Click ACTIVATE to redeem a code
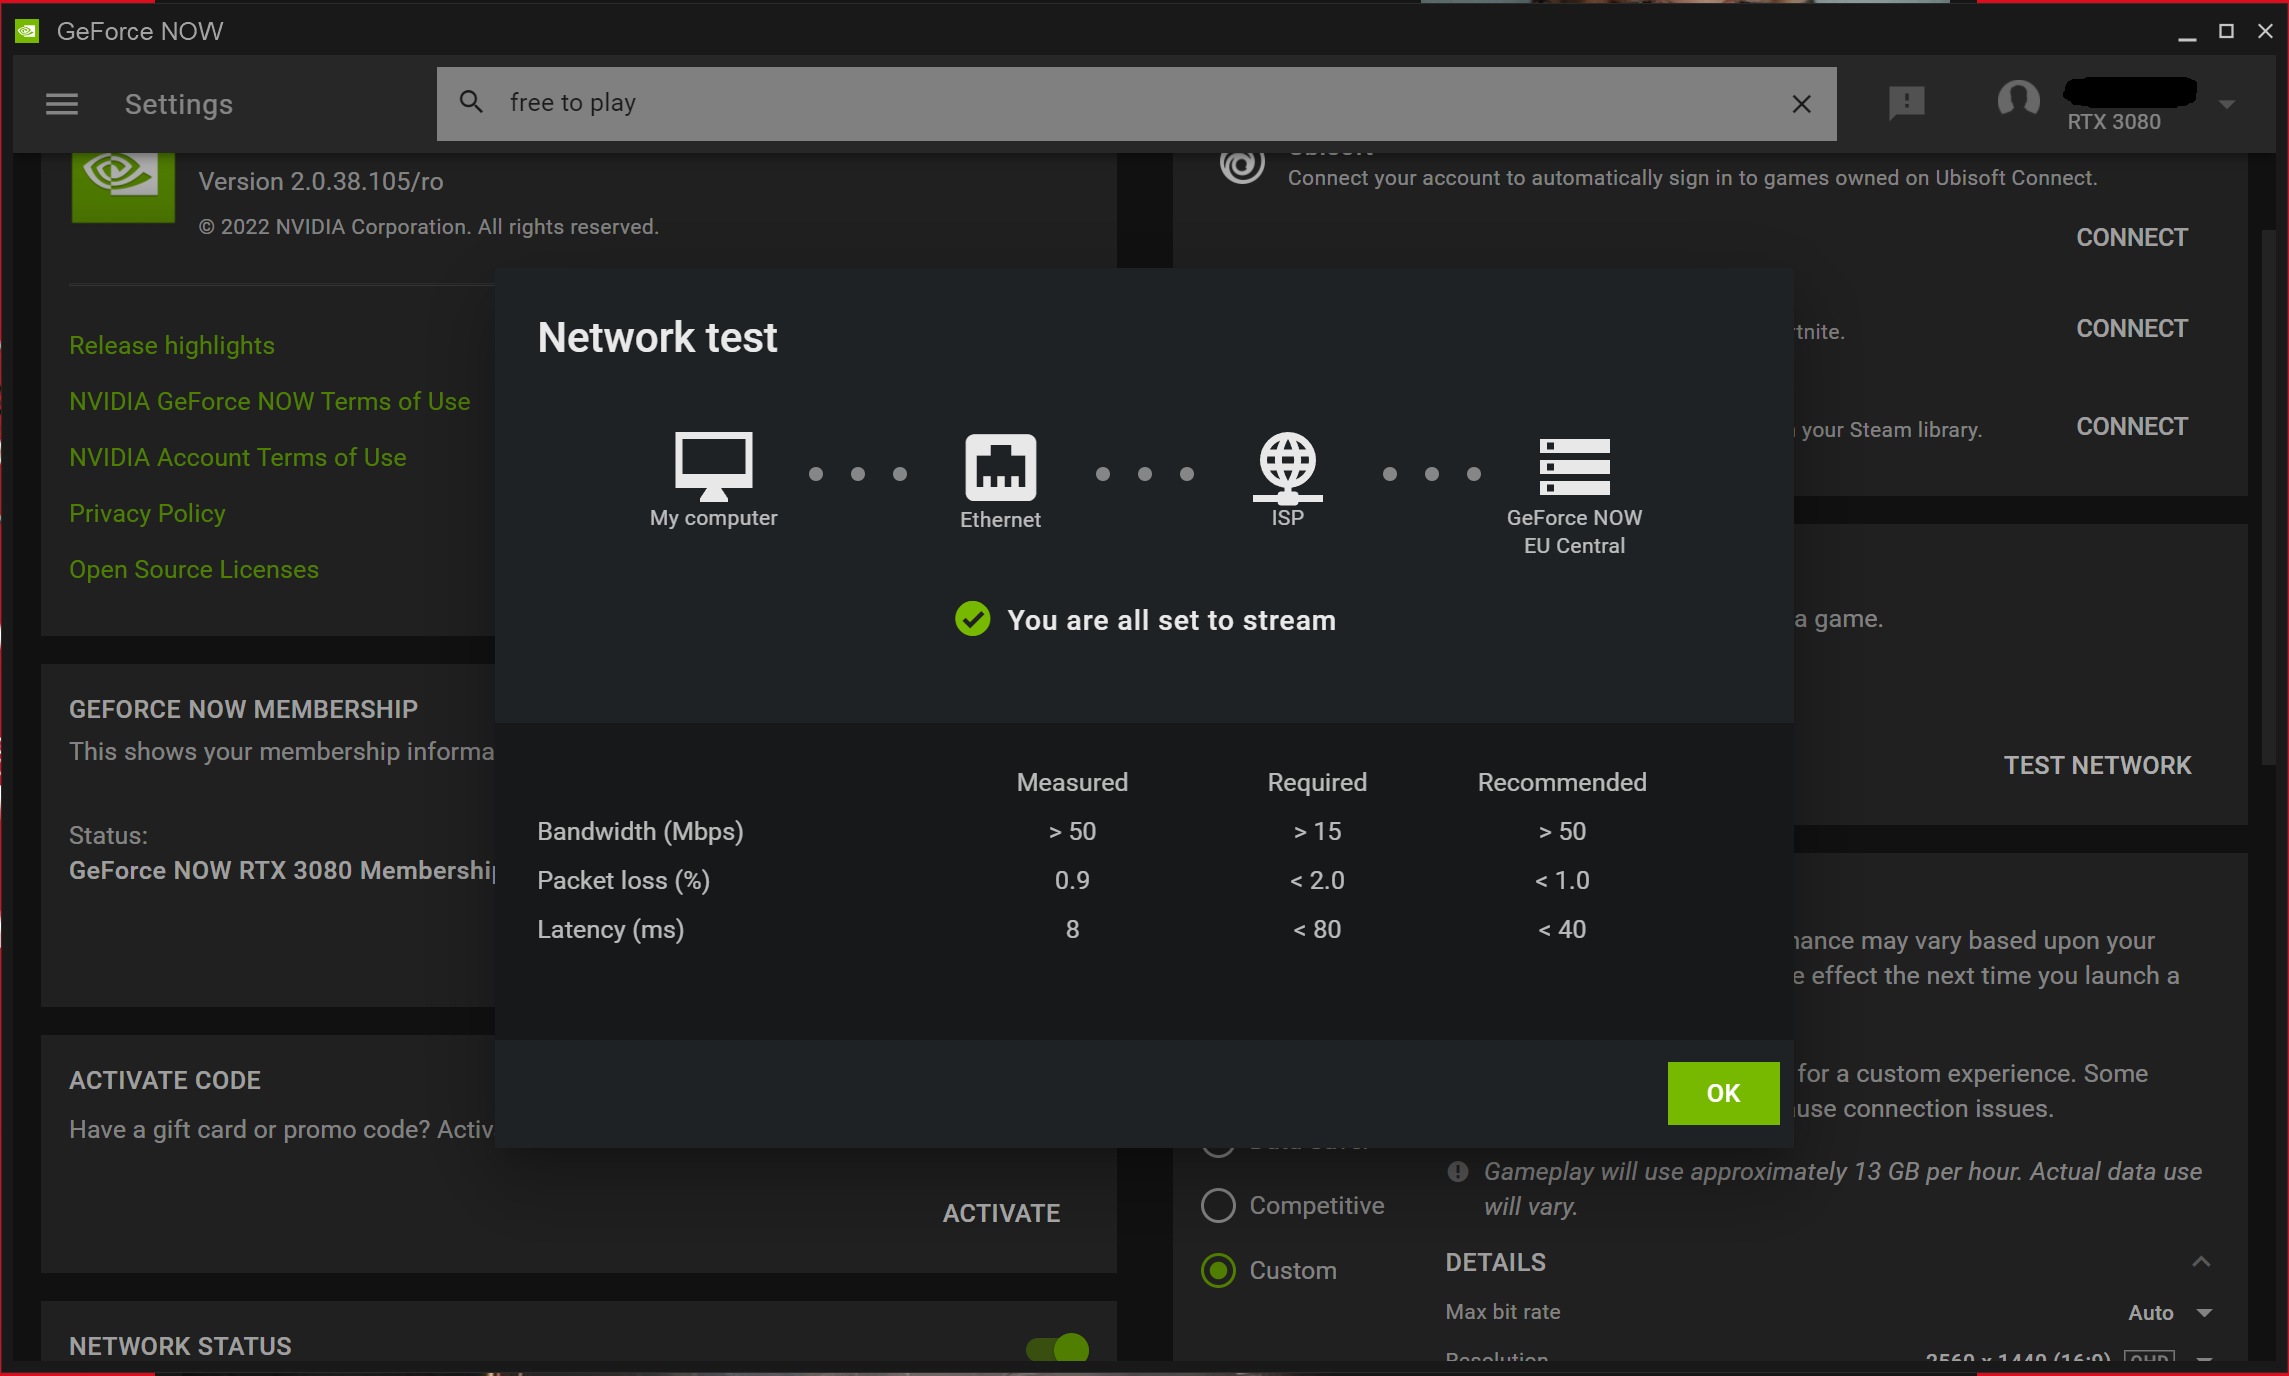Image resolution: width=2289 pixels, height=1376 pixels. [1001, 1214]
